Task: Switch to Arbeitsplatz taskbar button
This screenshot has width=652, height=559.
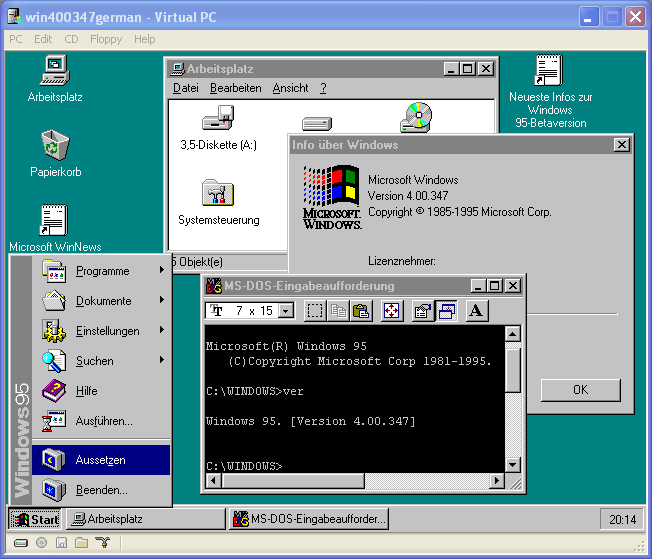Action: point(146,519)
